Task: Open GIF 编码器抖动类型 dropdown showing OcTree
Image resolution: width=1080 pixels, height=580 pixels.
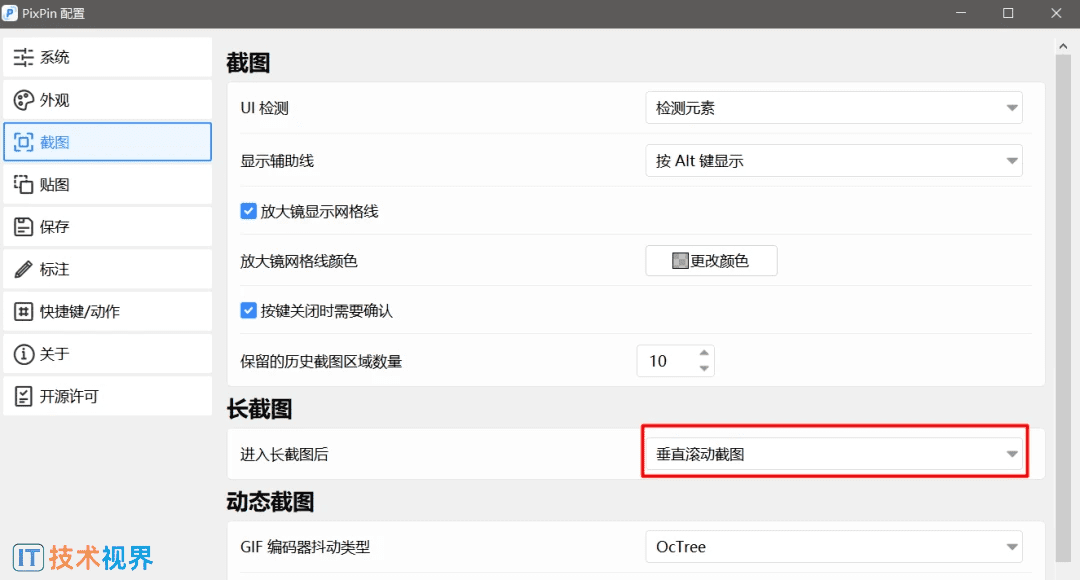Action: pos(833,546)
